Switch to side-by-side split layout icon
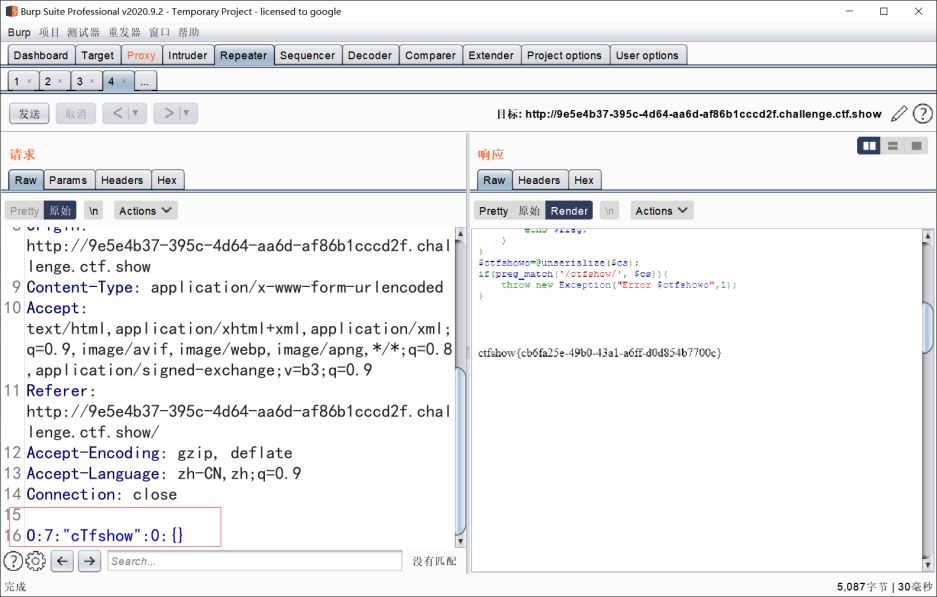937x597 pixels. coord(869,146)
